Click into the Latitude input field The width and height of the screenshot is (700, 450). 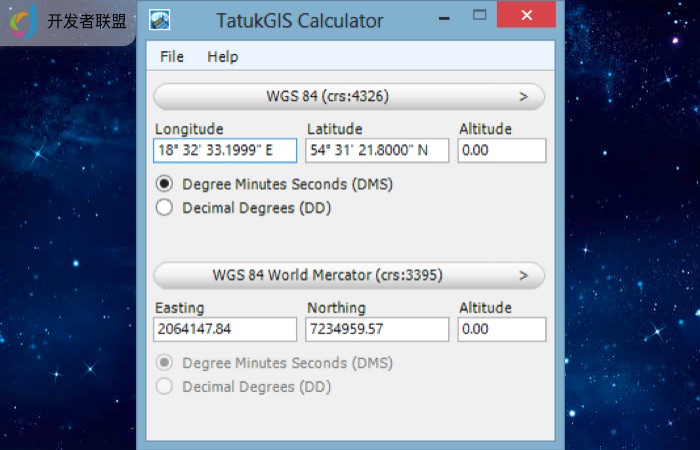click(x=377, y=151)
